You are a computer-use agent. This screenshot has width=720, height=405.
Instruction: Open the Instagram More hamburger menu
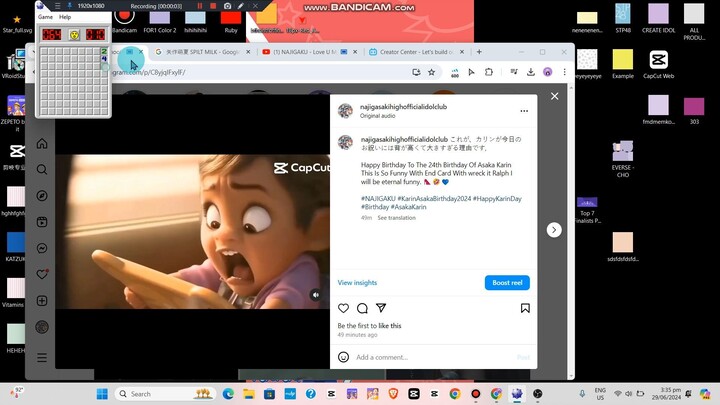[42, 357]
